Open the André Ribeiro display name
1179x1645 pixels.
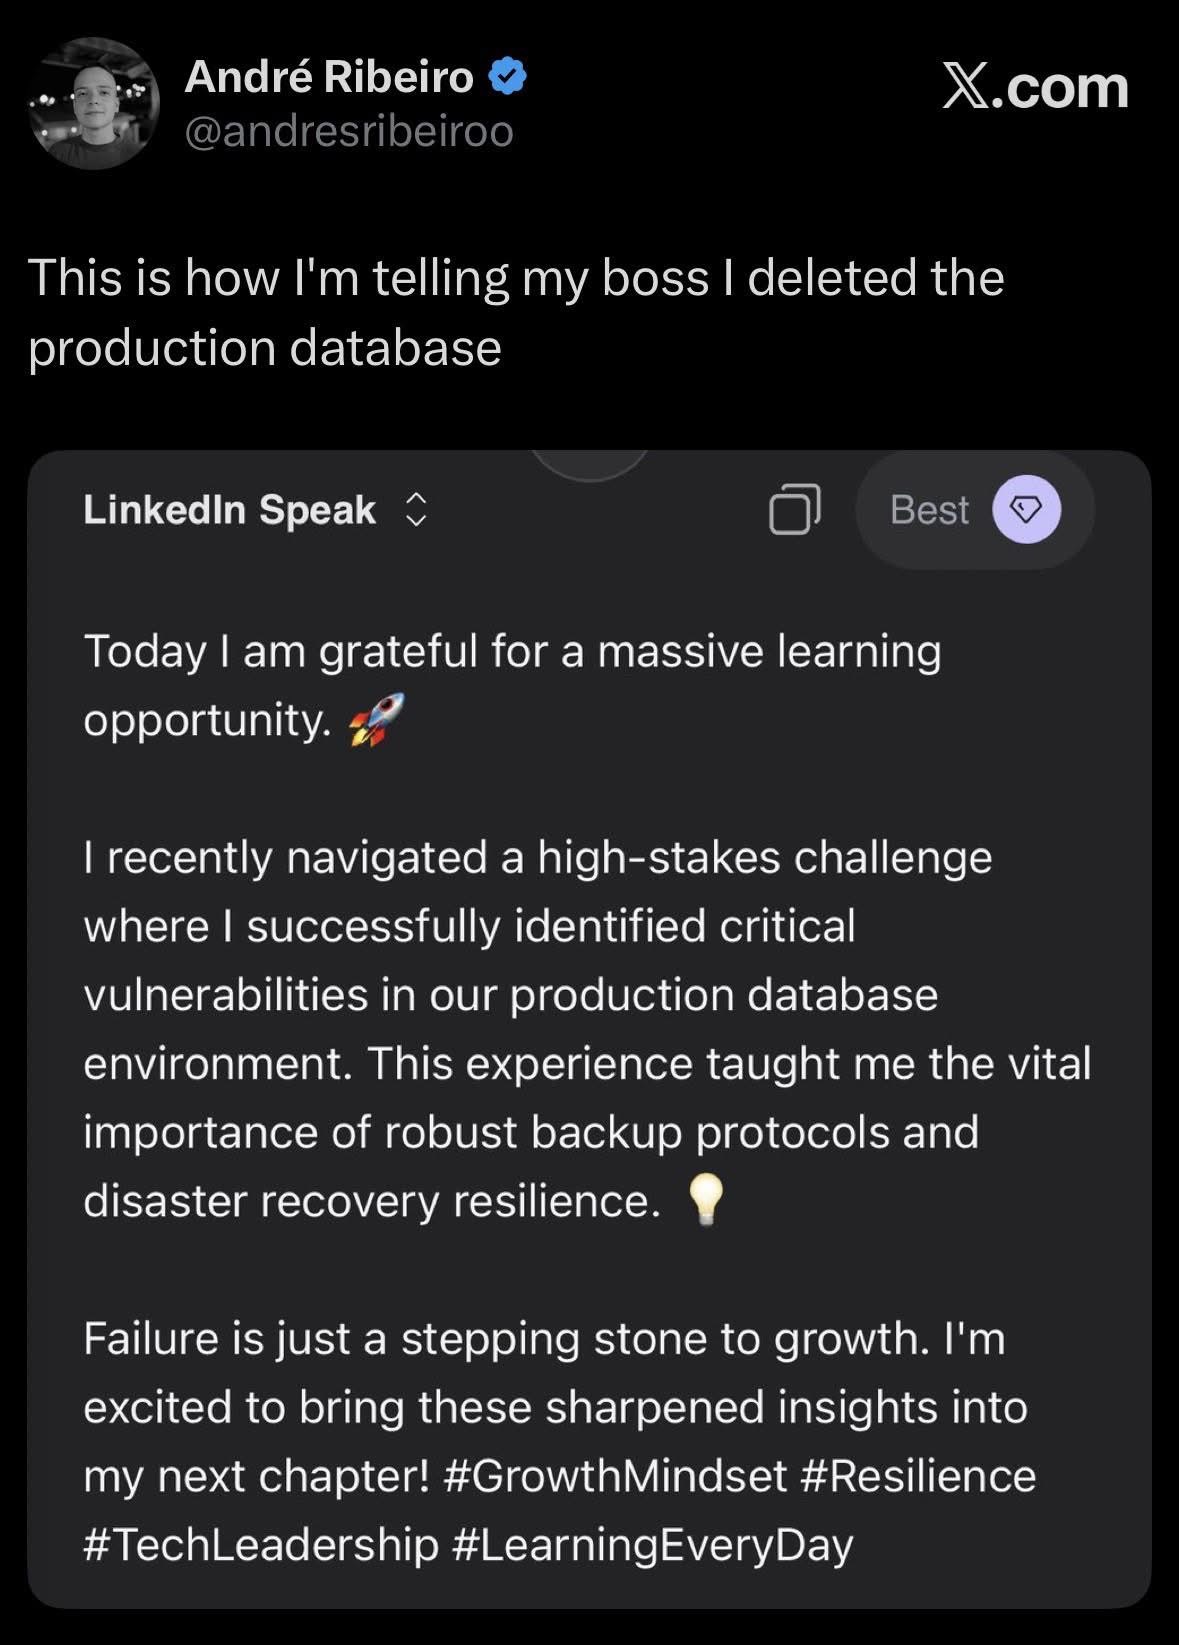point(329,77)
